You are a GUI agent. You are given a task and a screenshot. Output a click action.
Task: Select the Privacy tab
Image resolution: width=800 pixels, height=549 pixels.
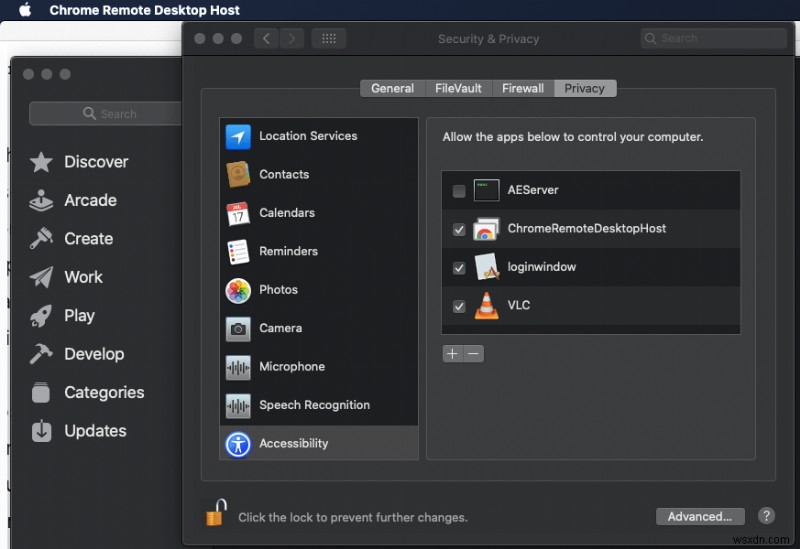click(x=585, y=88)
